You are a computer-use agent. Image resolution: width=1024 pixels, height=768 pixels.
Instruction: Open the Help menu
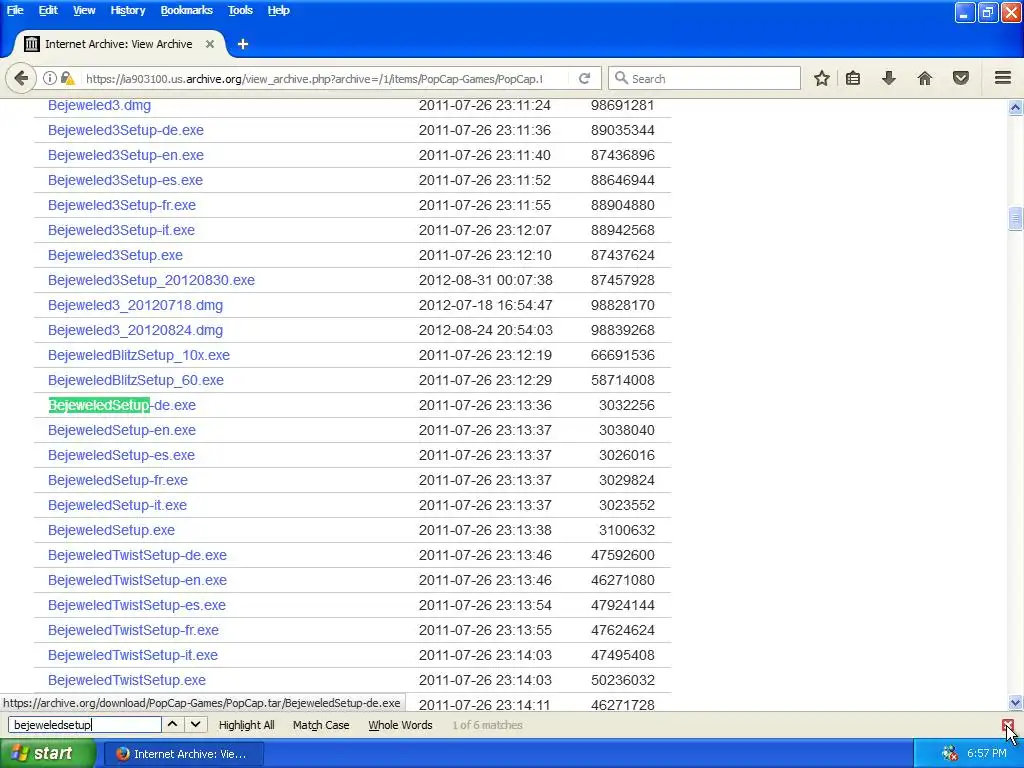click(278, 10)
